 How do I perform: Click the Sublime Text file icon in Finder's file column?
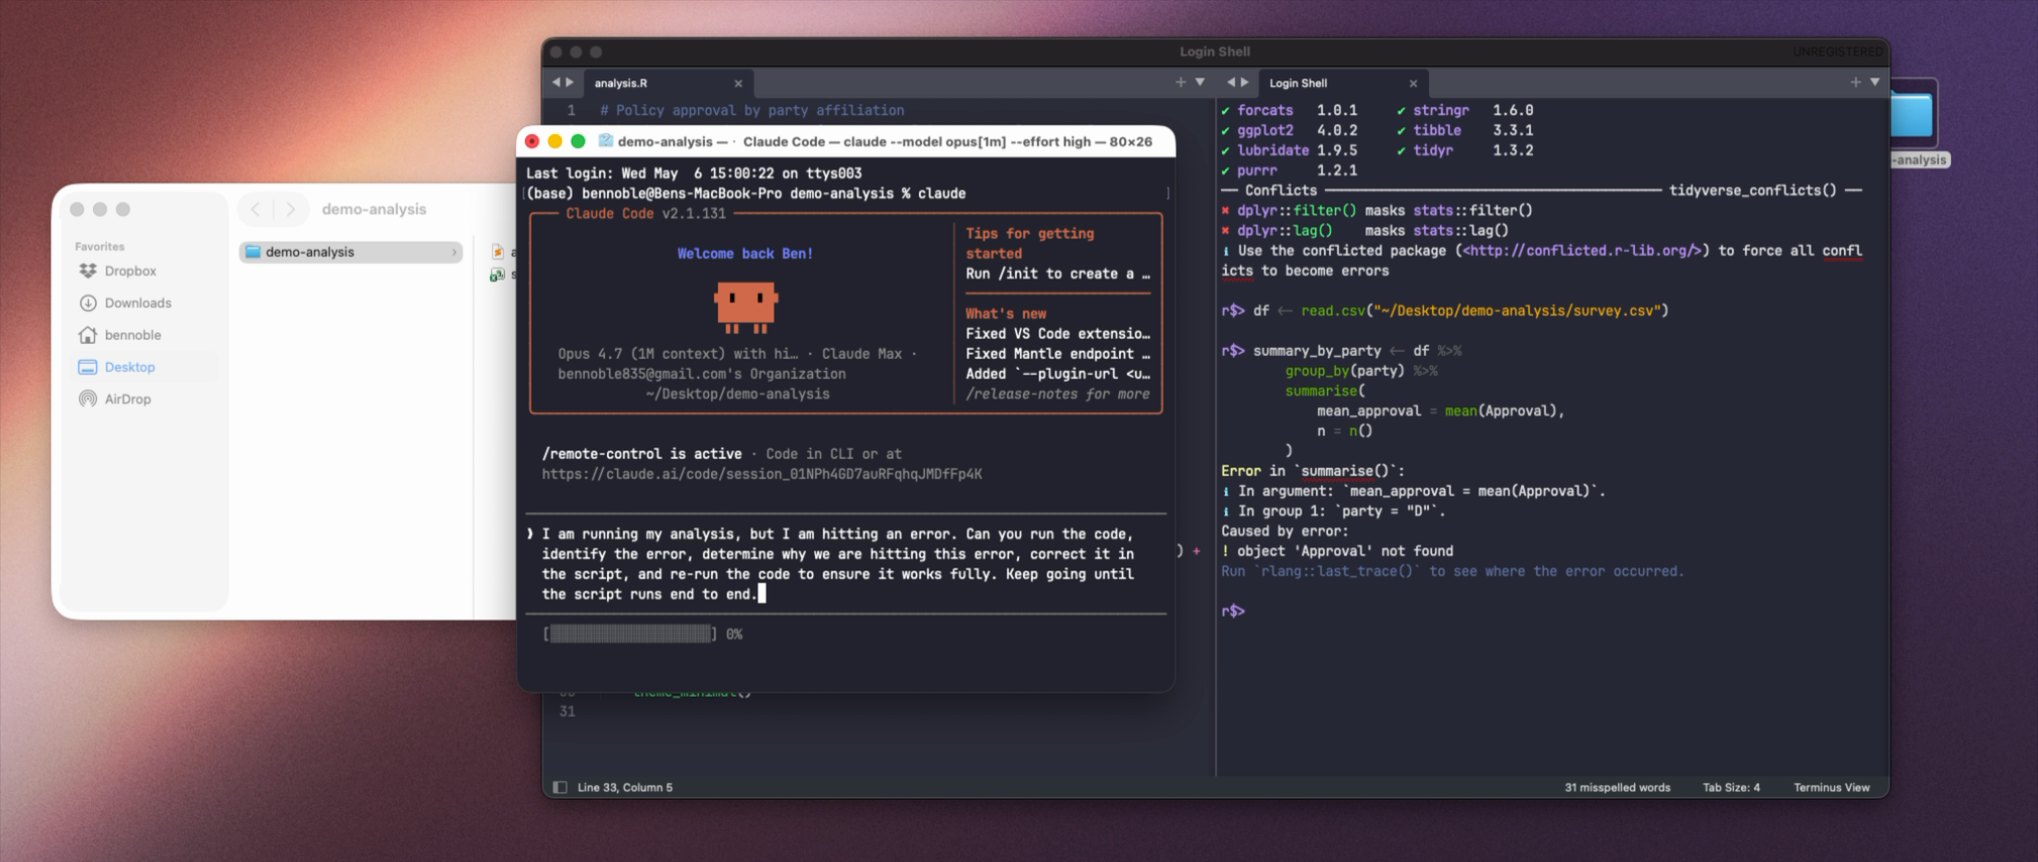coord(497,252)
